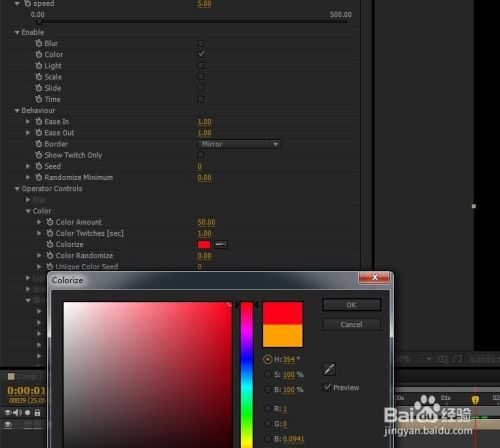
Task: Click the Randomize Minimum value 0.00
Action: [204, 177]
